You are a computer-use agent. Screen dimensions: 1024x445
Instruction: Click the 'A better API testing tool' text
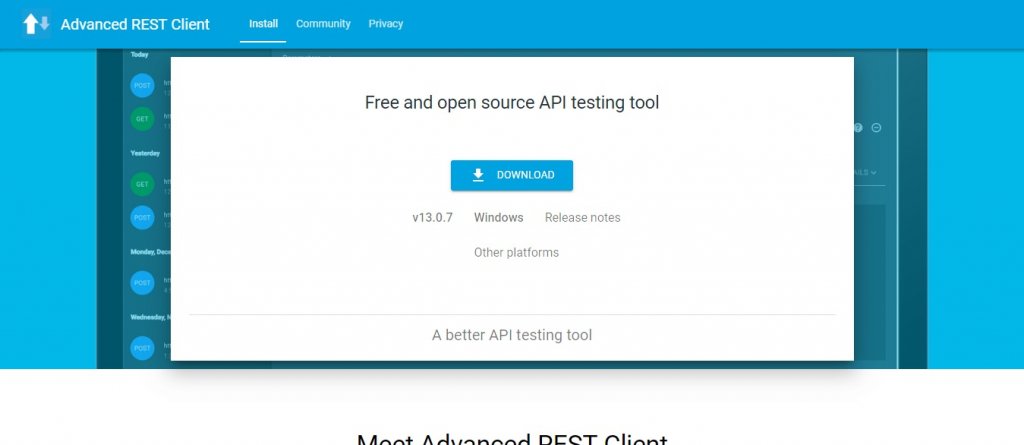(512, 335)
